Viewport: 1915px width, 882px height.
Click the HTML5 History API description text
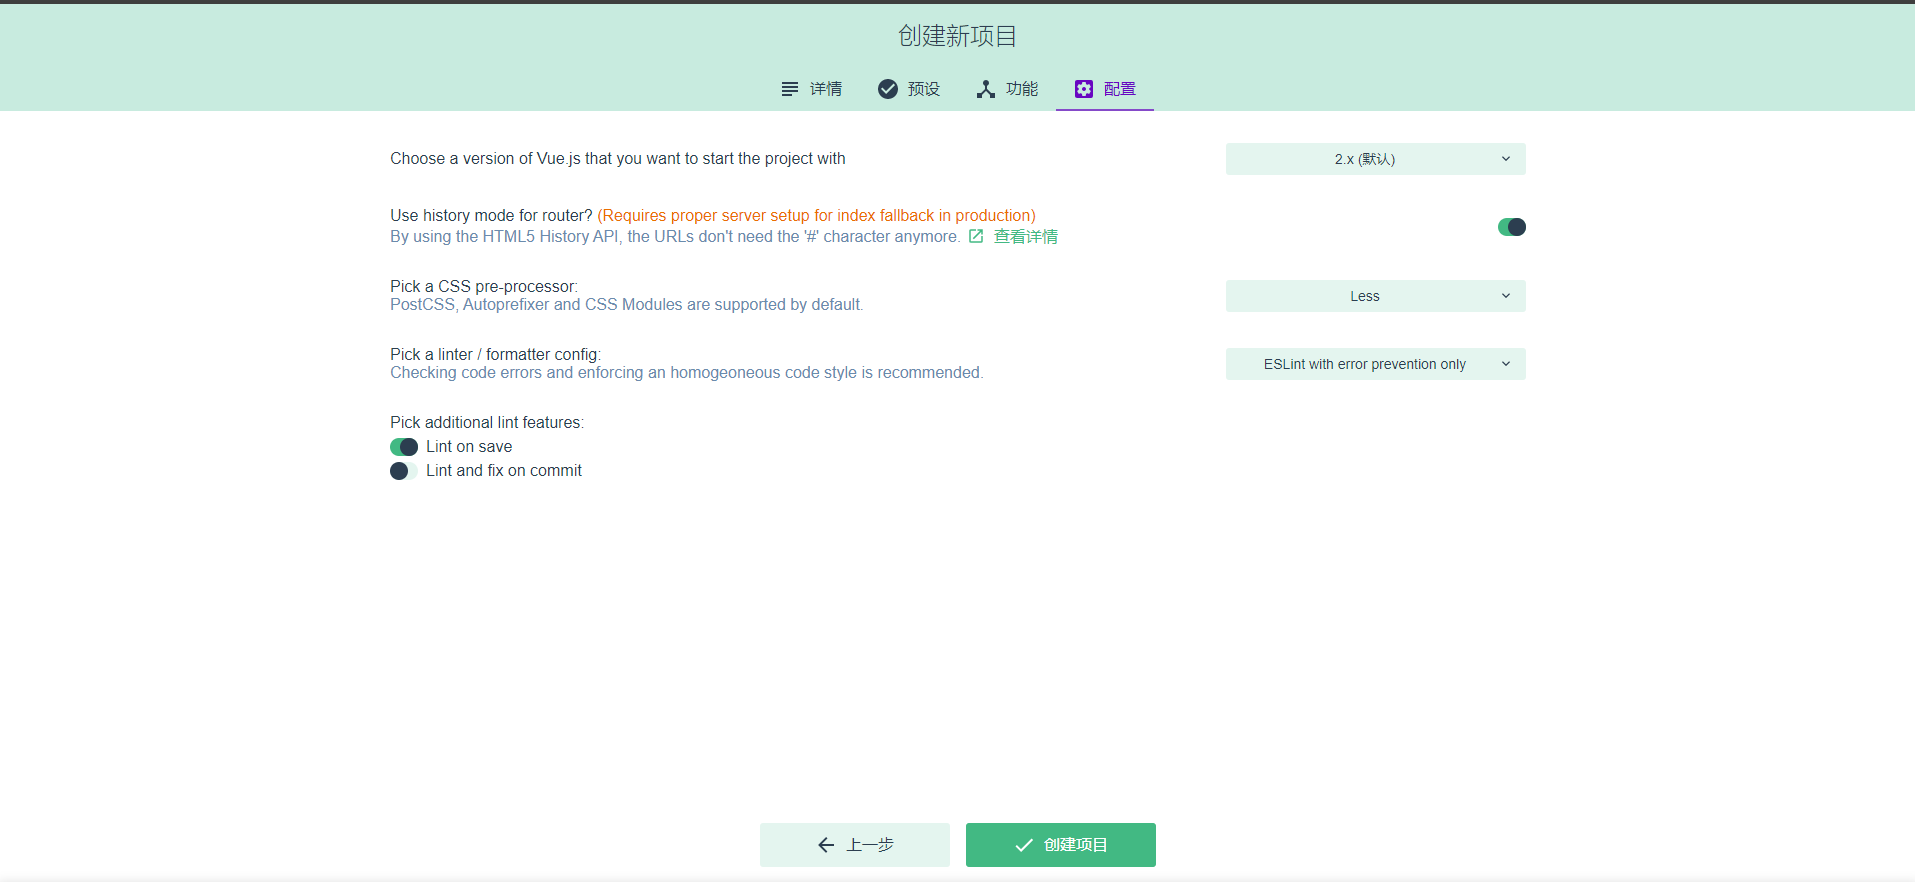point(675,236)
